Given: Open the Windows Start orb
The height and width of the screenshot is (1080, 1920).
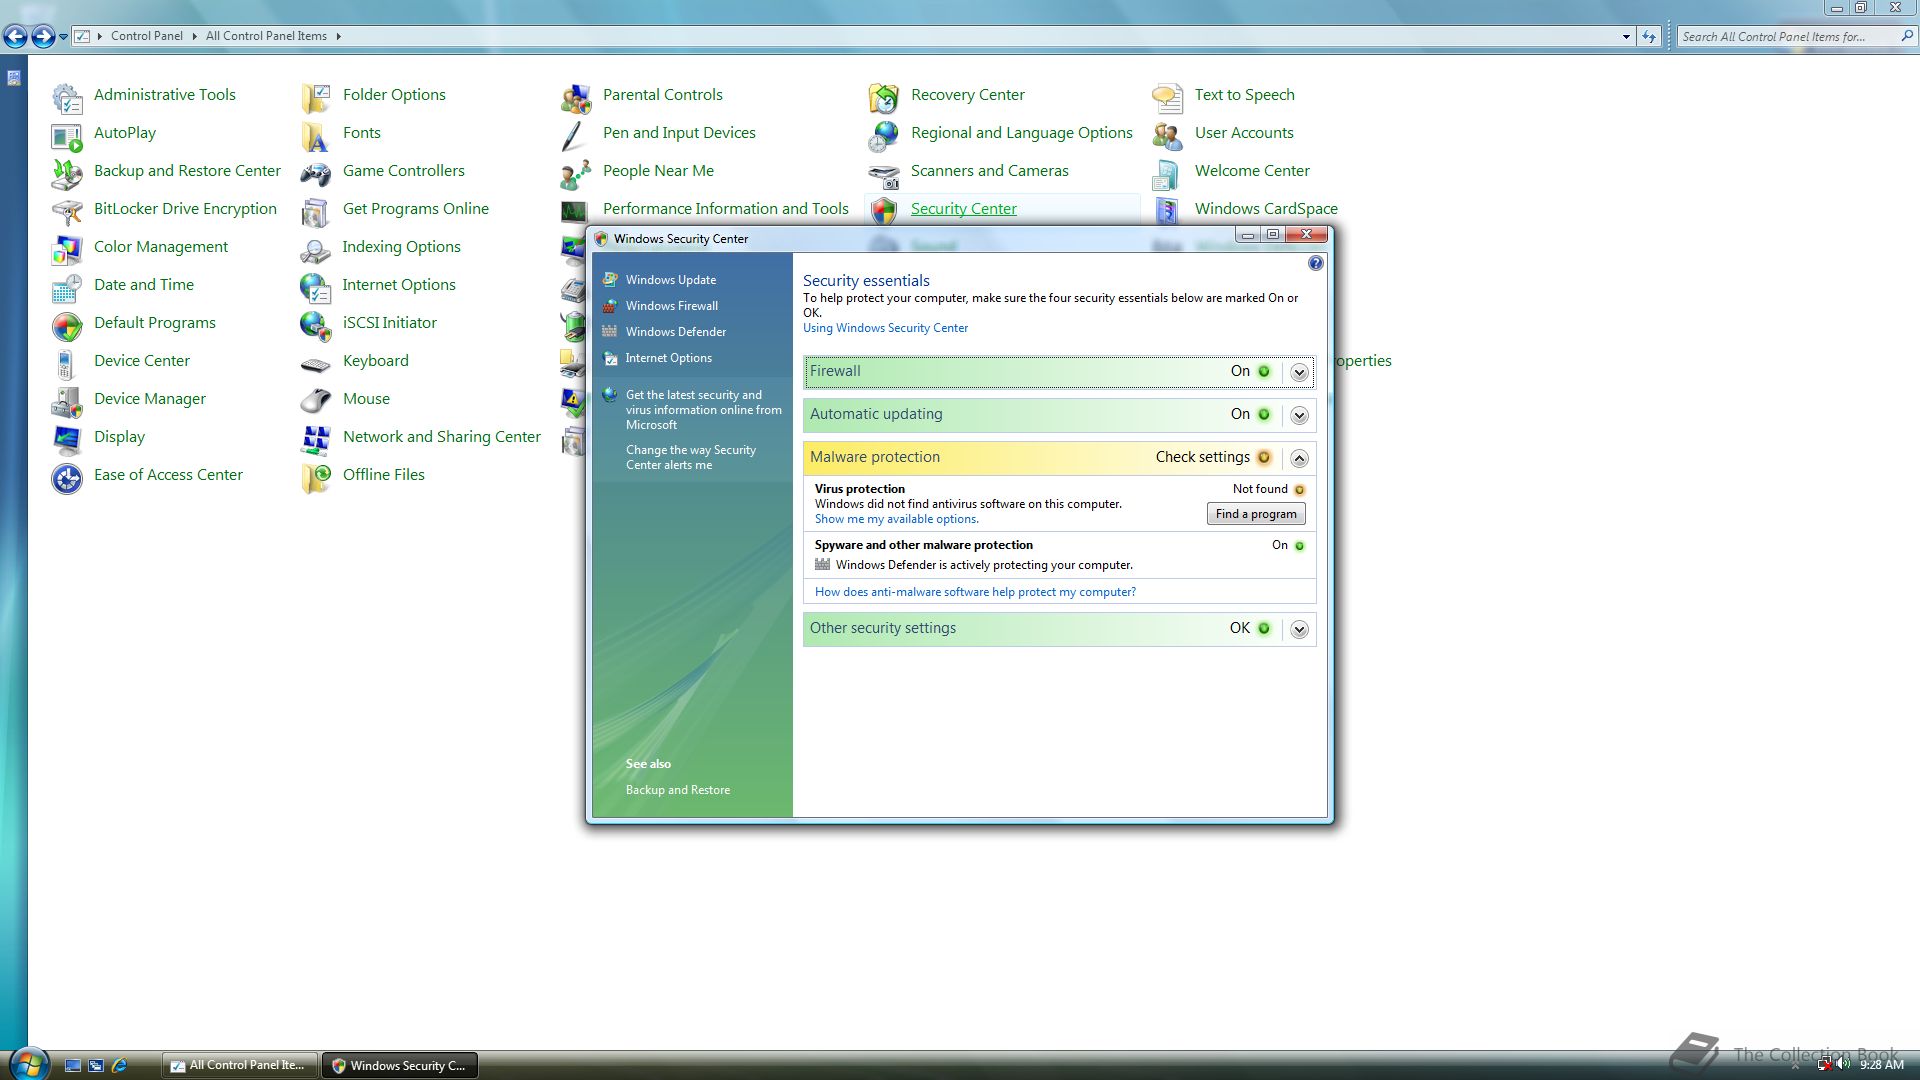Looking at the screenshot, I should pos(28,1064).
